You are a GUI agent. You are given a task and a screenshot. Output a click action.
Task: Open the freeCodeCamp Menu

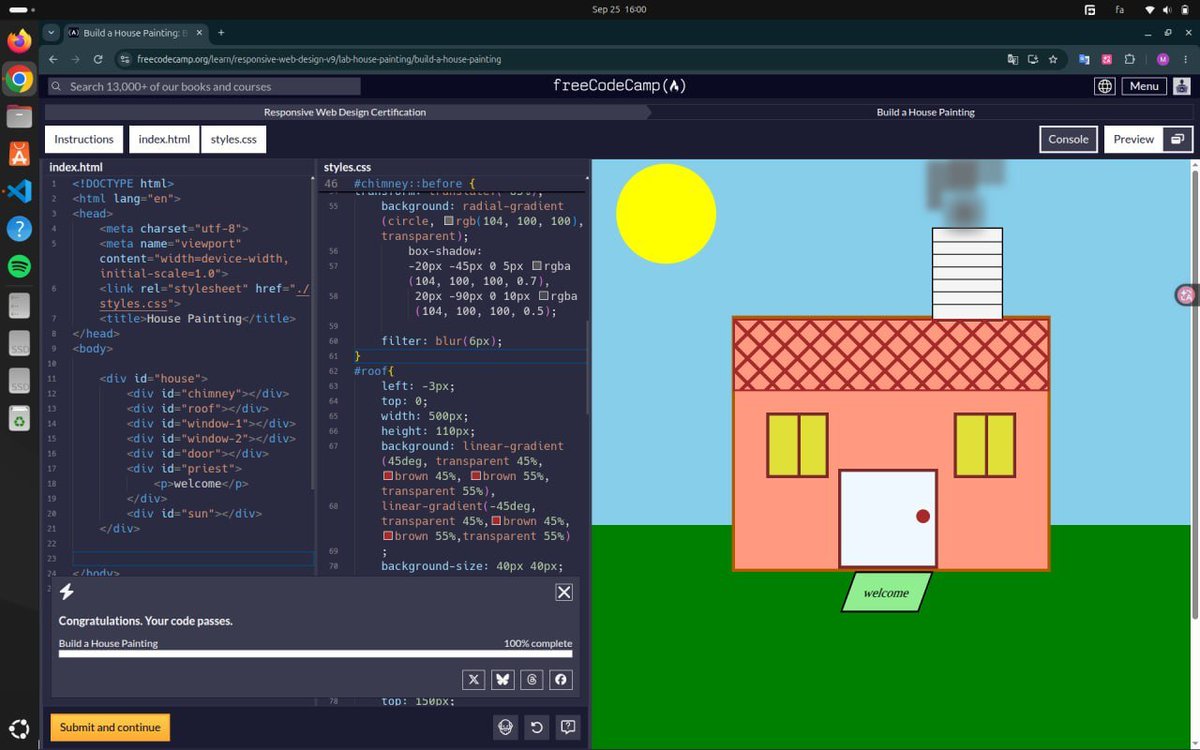(1144, 86)
